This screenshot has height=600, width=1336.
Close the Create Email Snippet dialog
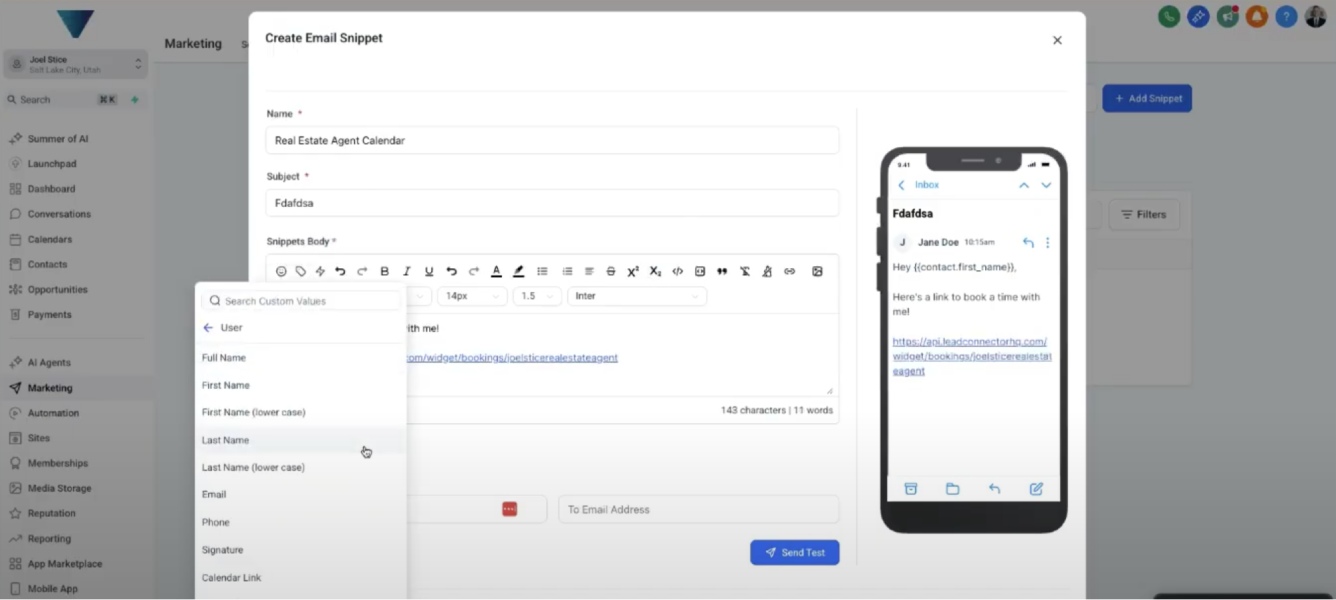point(1057,41)
